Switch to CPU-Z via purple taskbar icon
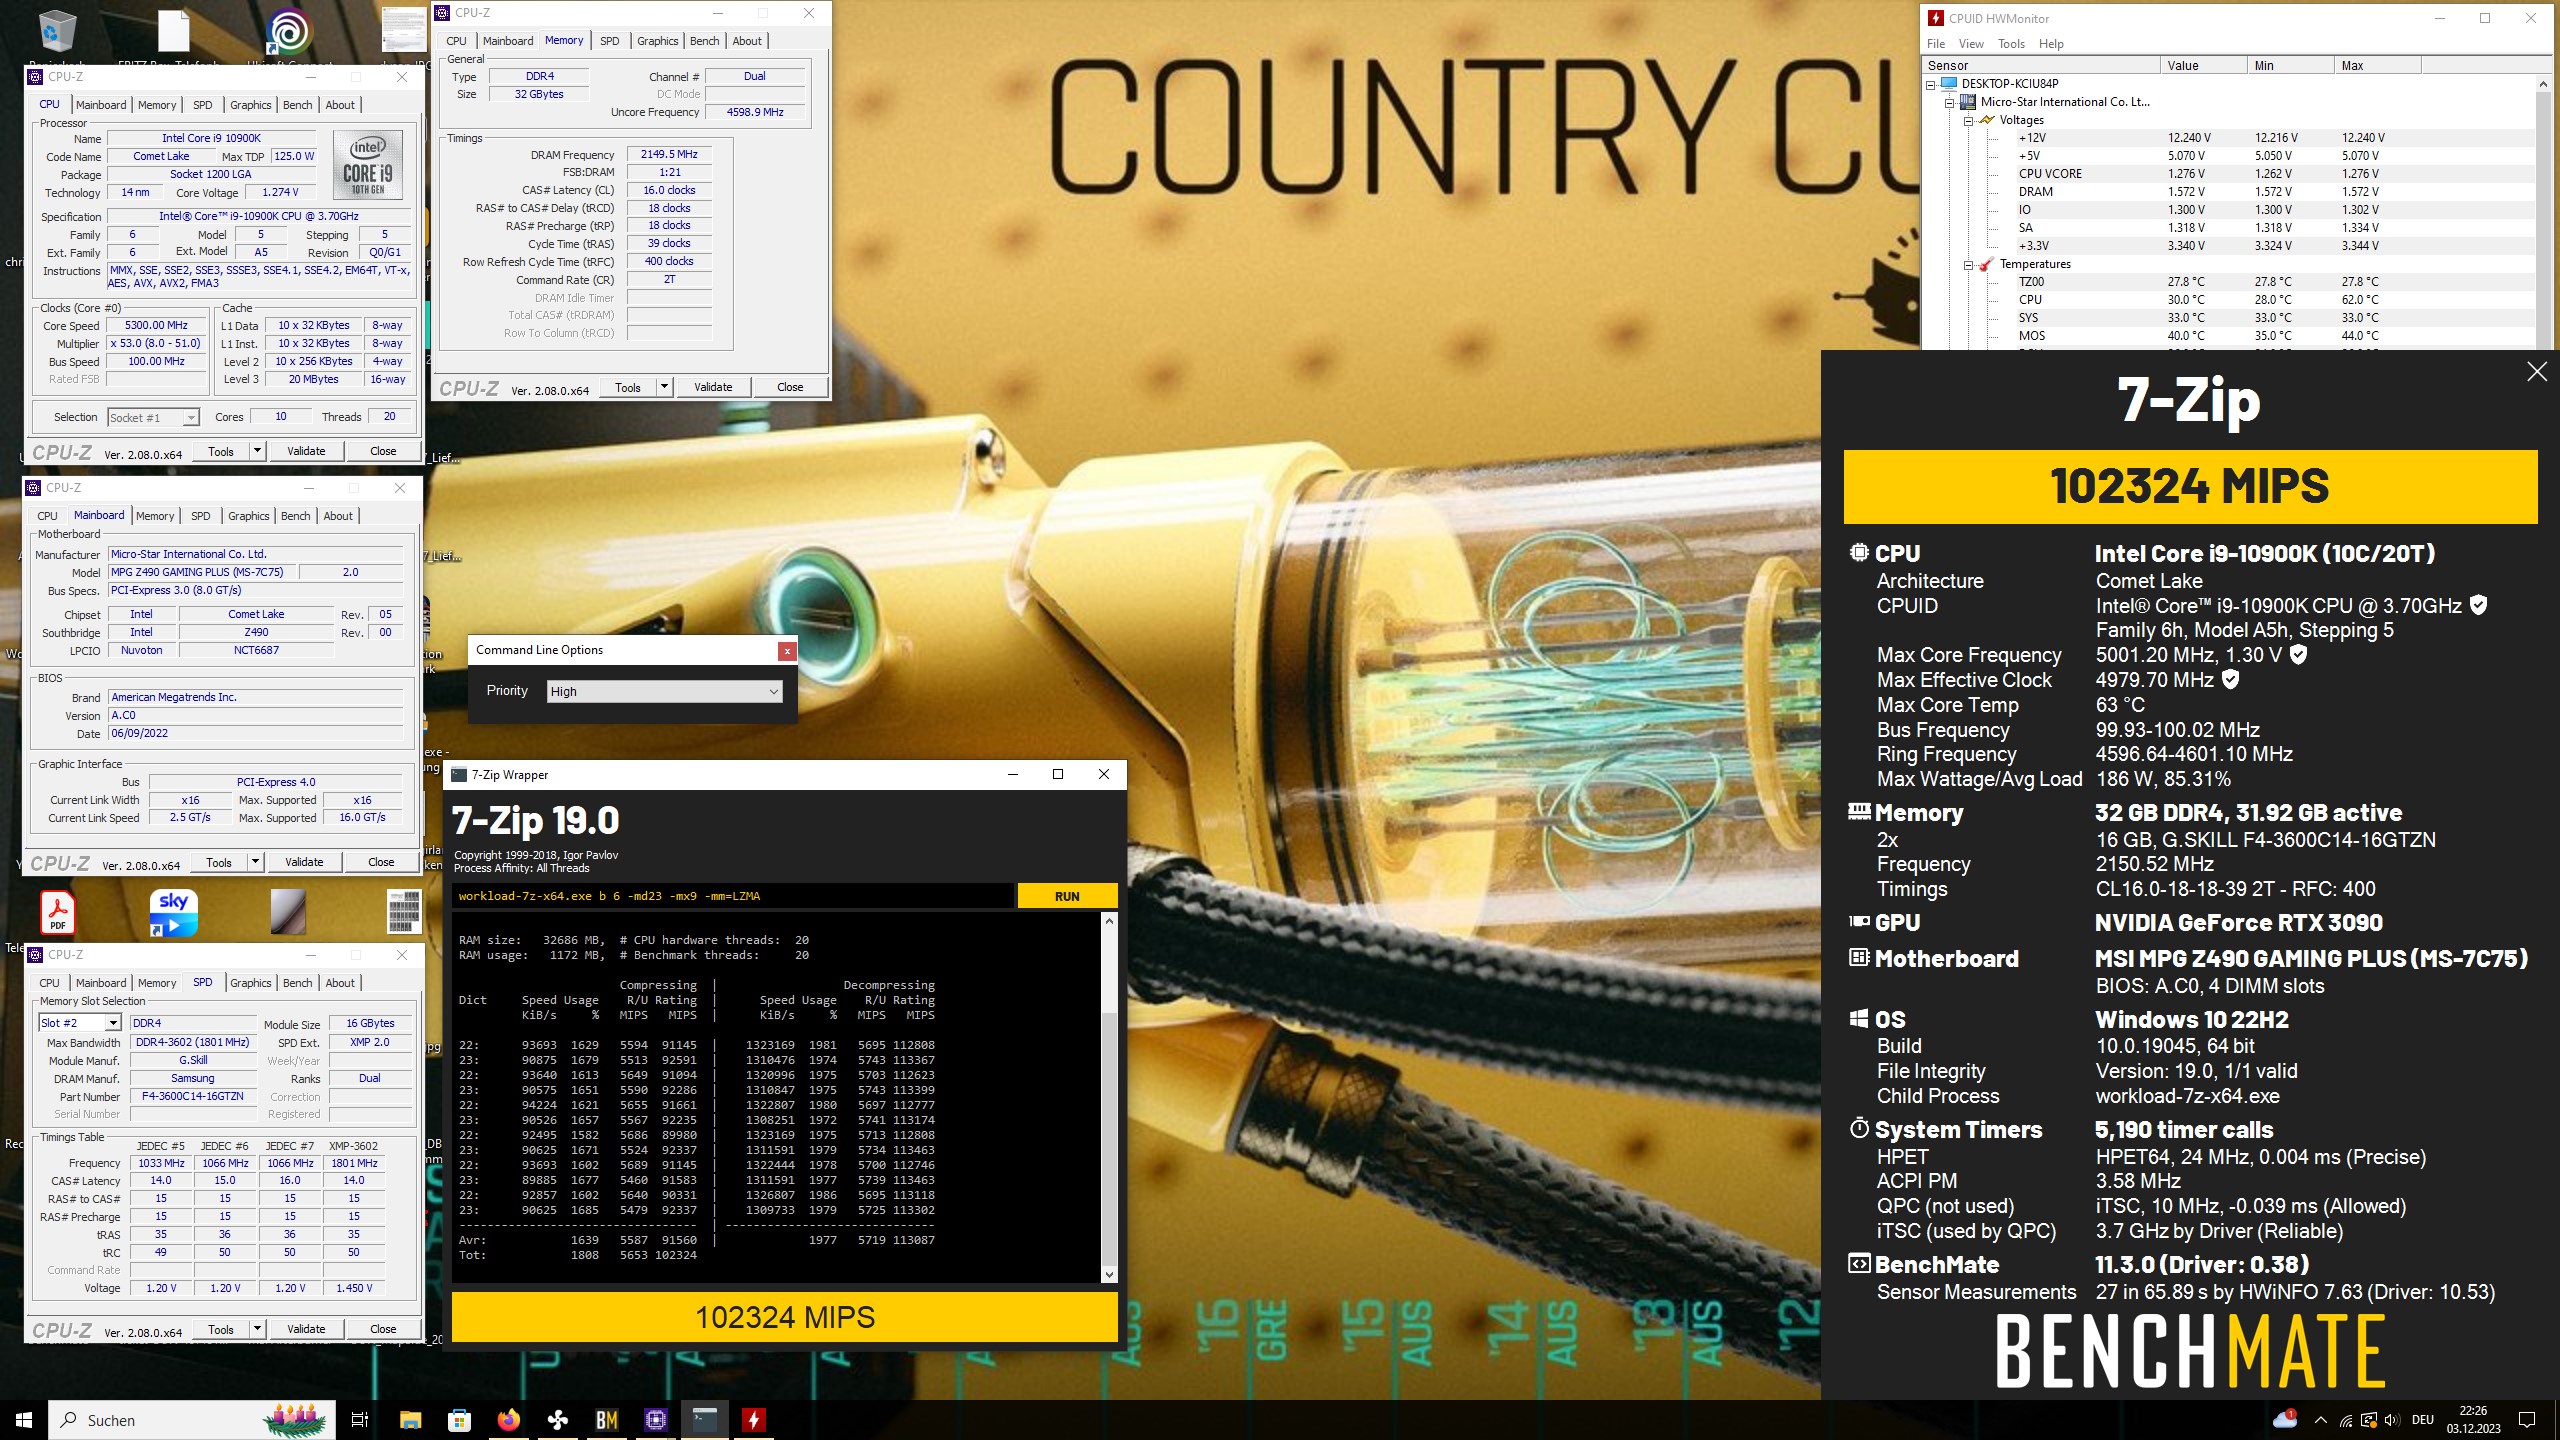The height and width of the screenshot is (1440, 2560). click(x=655, y=1420)
